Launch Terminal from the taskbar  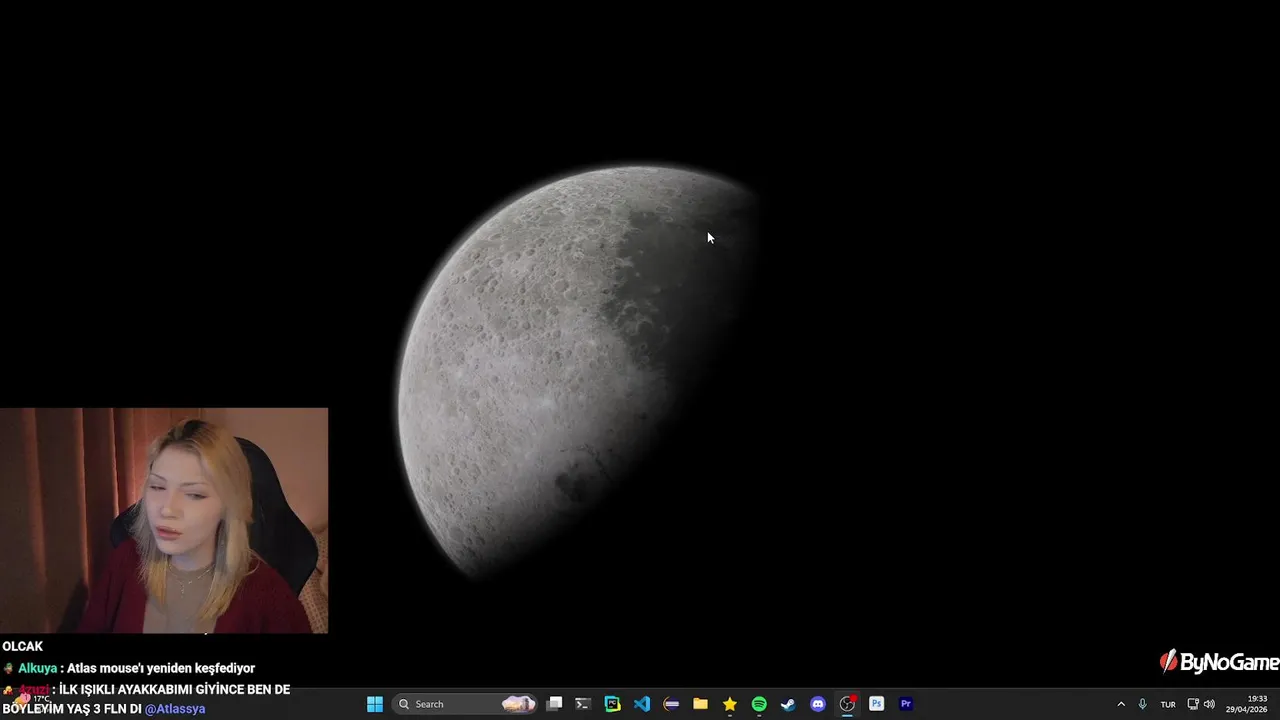[583, 704]
